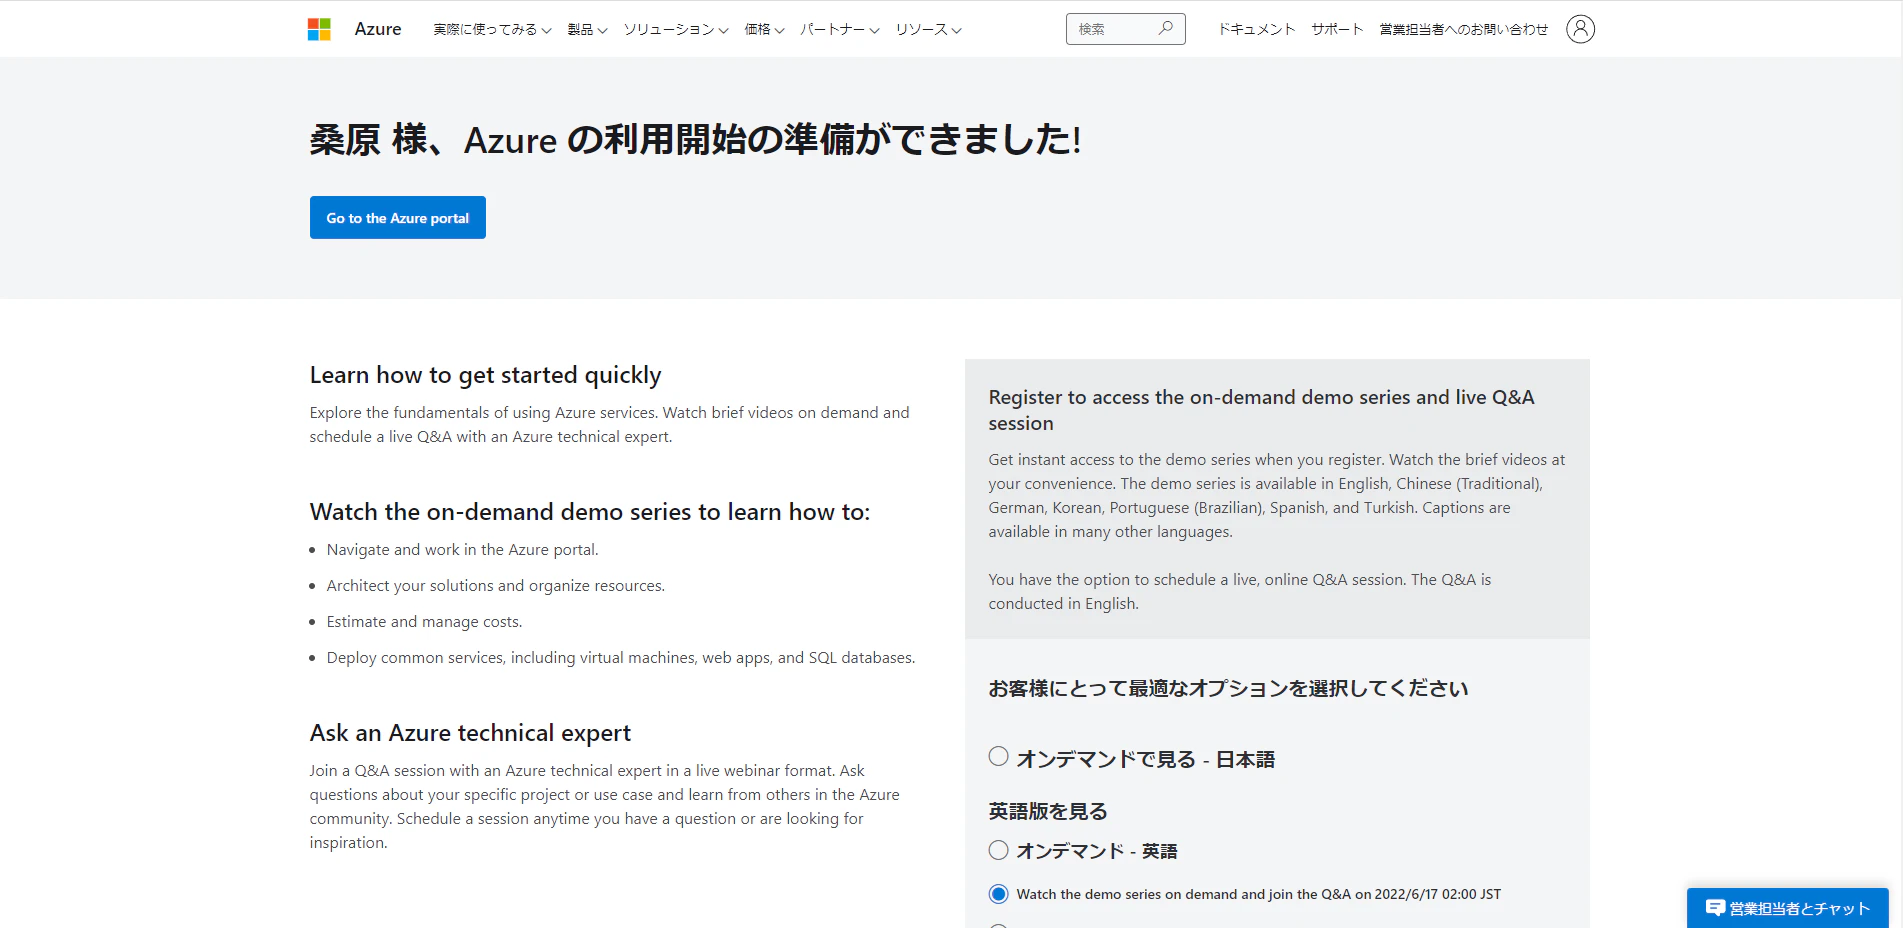
Task: Expand the 実際に使ってみる menu
Action: (x=492, y=30)
